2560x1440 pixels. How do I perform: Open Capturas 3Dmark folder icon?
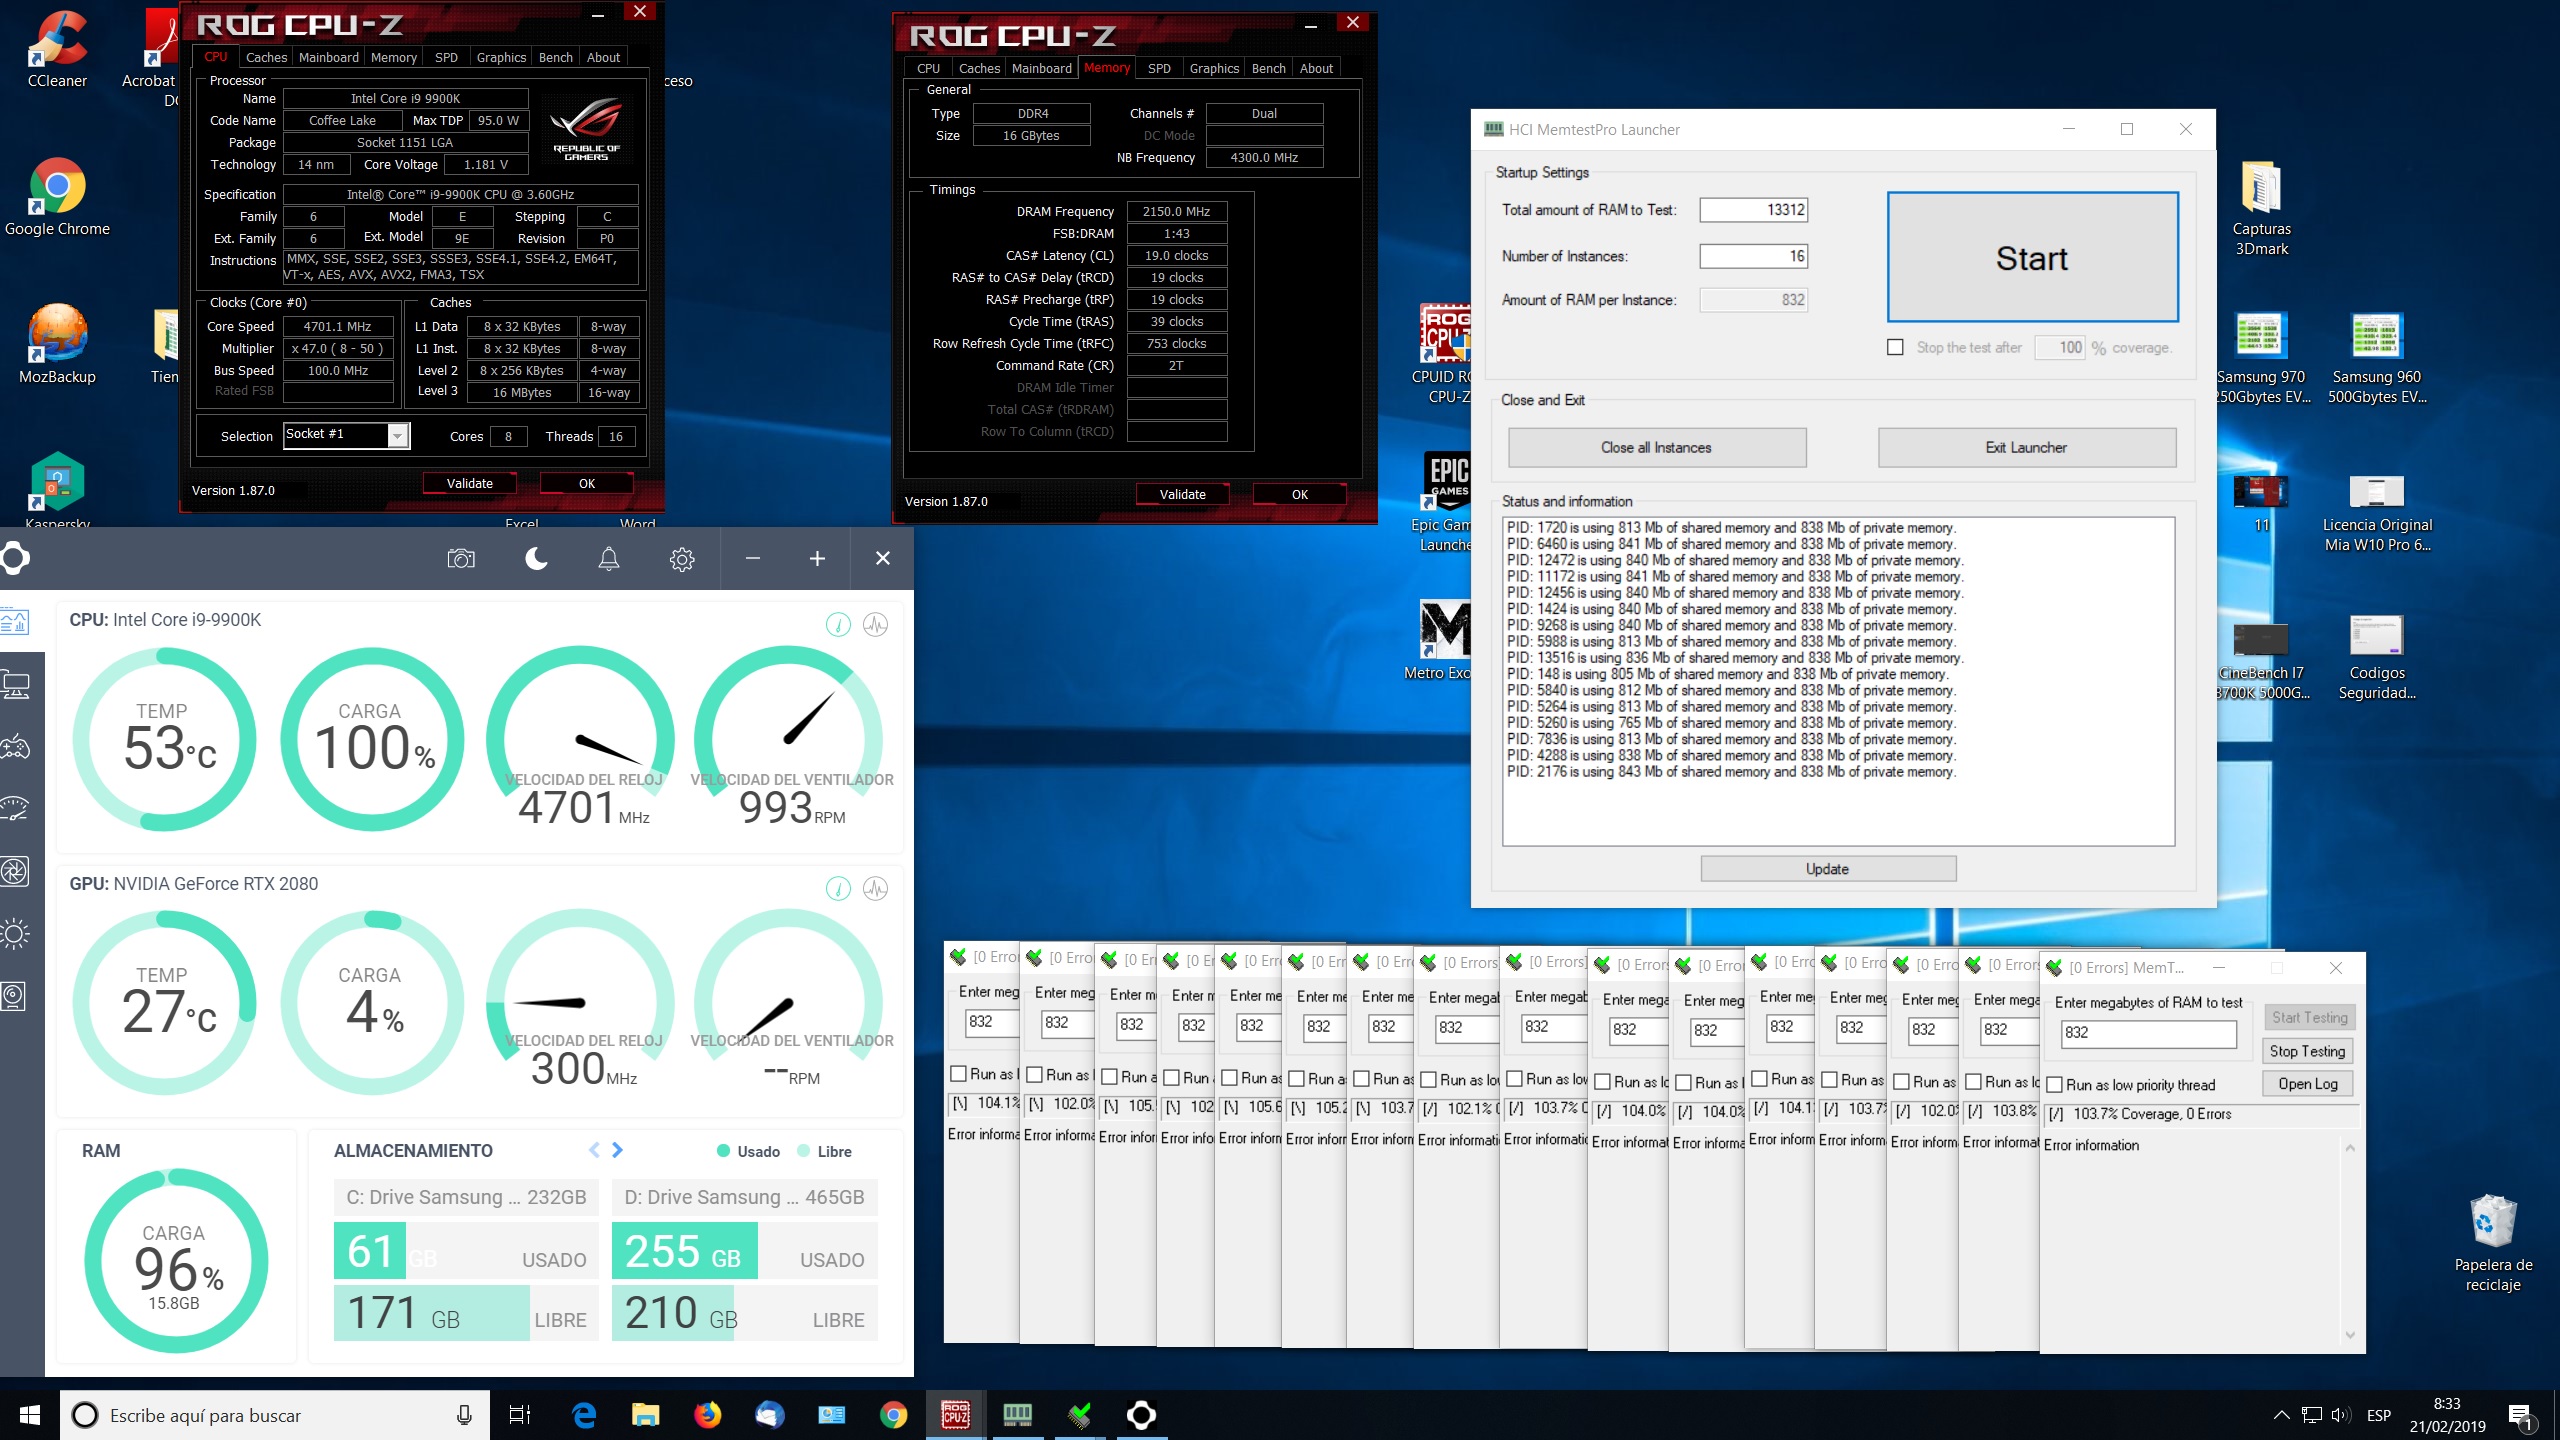[x=2261, y=208]
